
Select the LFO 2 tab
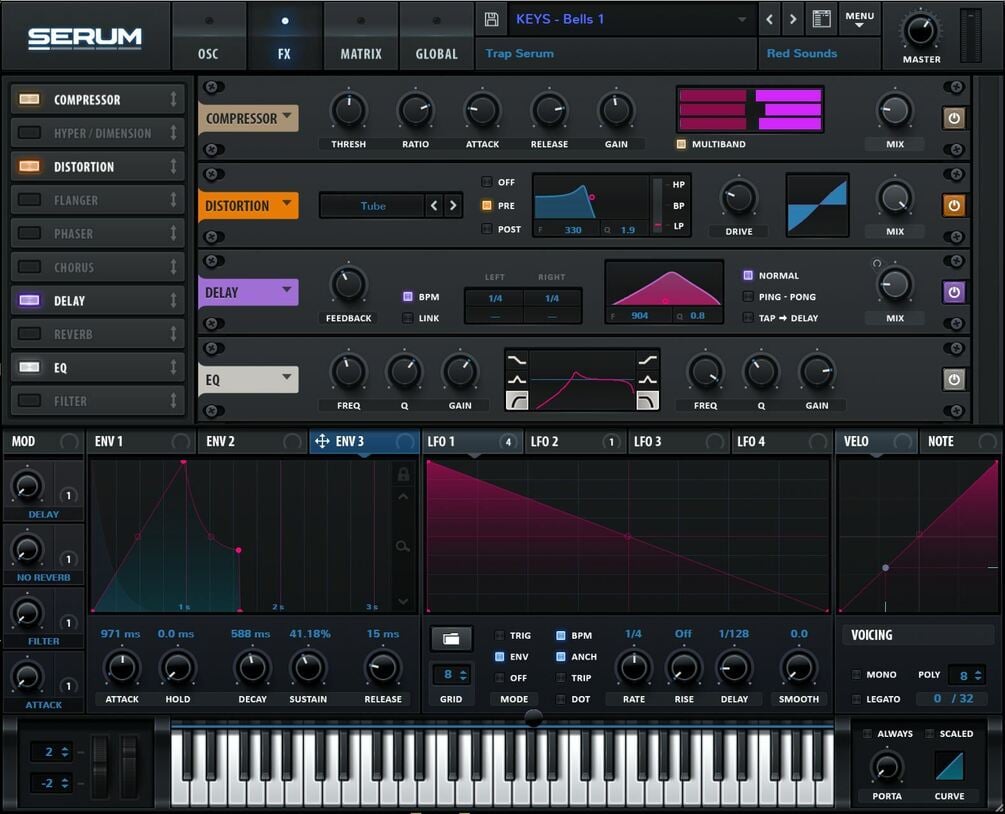tap(574, 441)
